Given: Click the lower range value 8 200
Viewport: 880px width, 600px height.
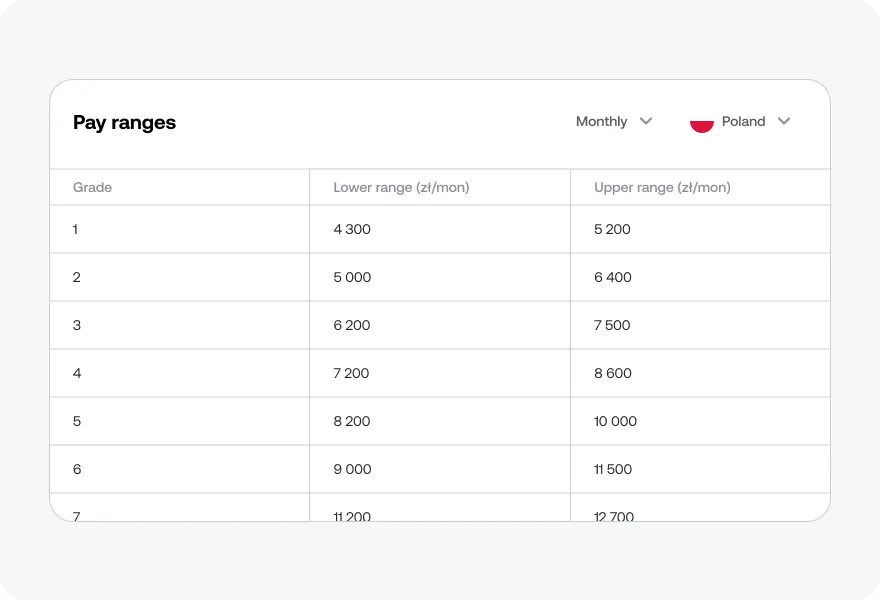Looking at the screenshot, I should click(x=352, y=421).
